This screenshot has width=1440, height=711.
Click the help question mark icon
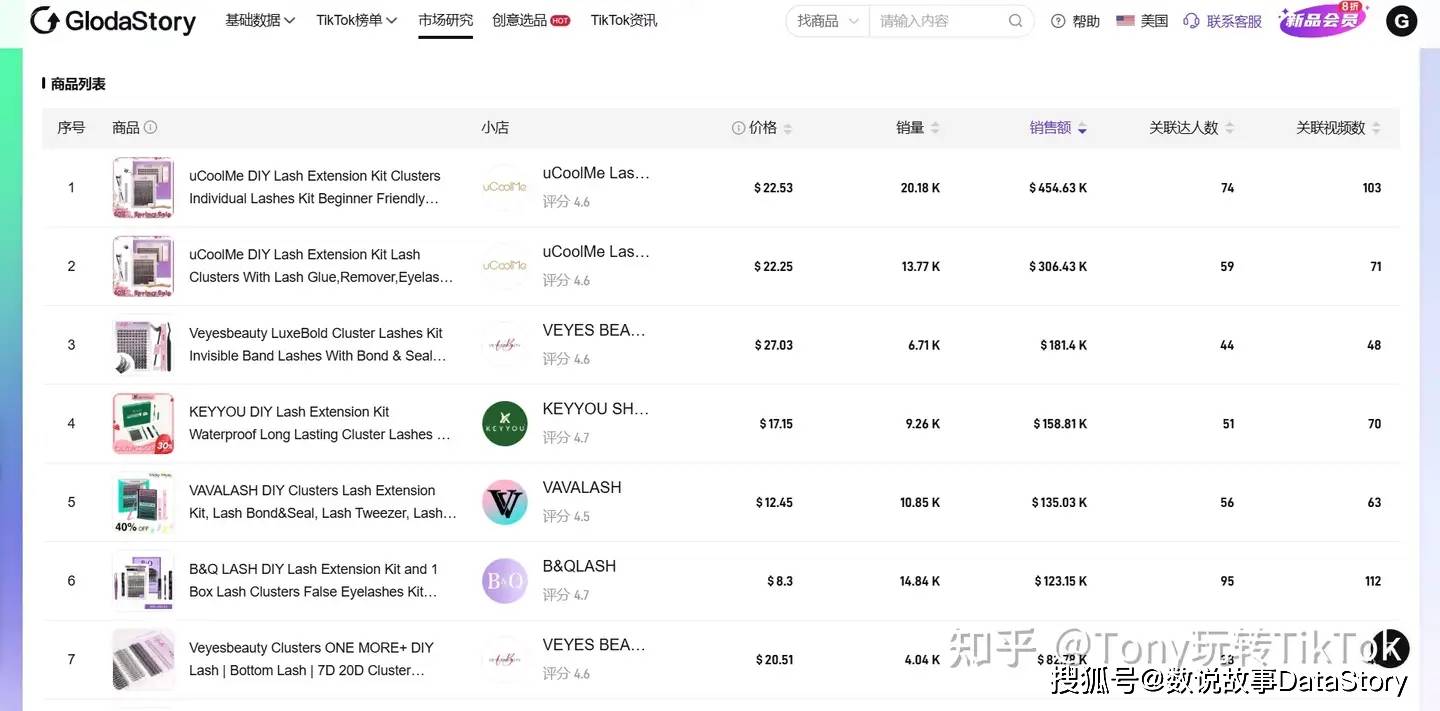pyautogui.click(x=1058, y=21)
